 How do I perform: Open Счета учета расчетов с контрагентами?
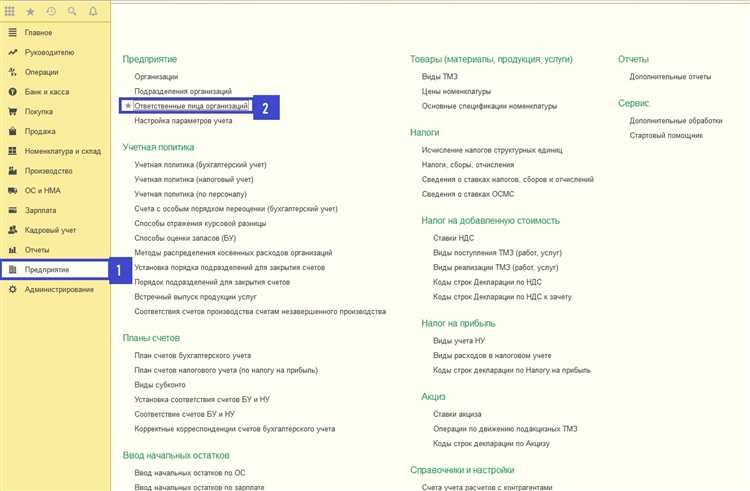point(487,487)
